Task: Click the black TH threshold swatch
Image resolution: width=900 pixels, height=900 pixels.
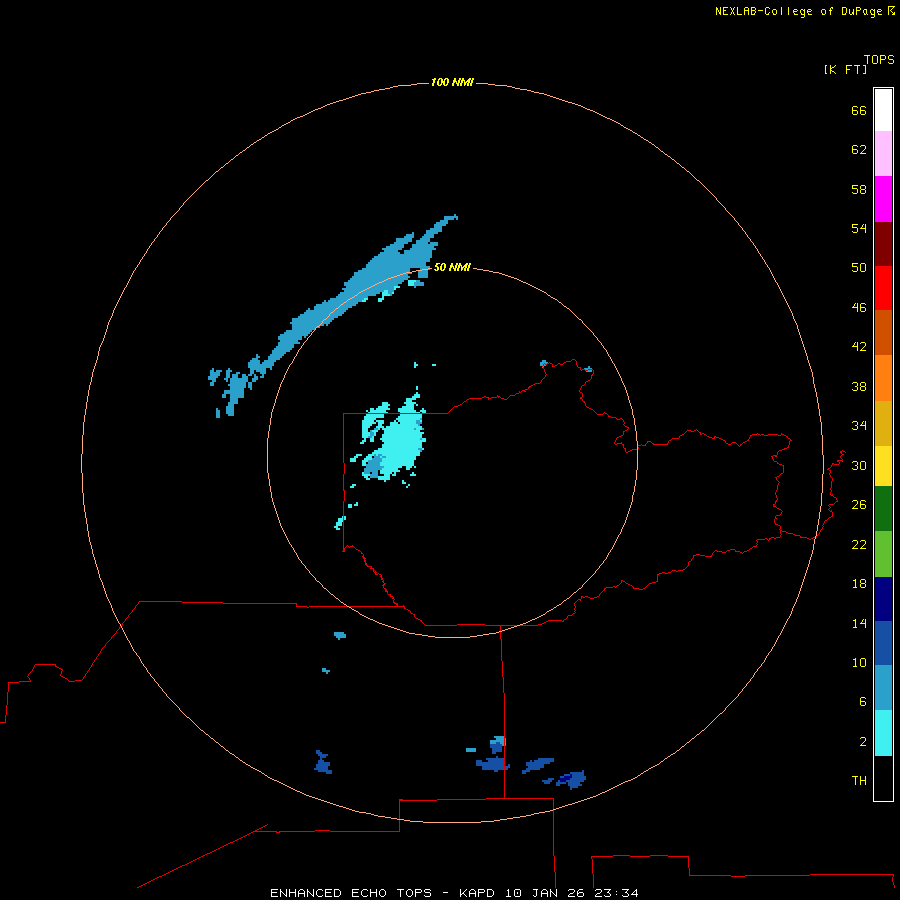Action: [x=883, y=778]
